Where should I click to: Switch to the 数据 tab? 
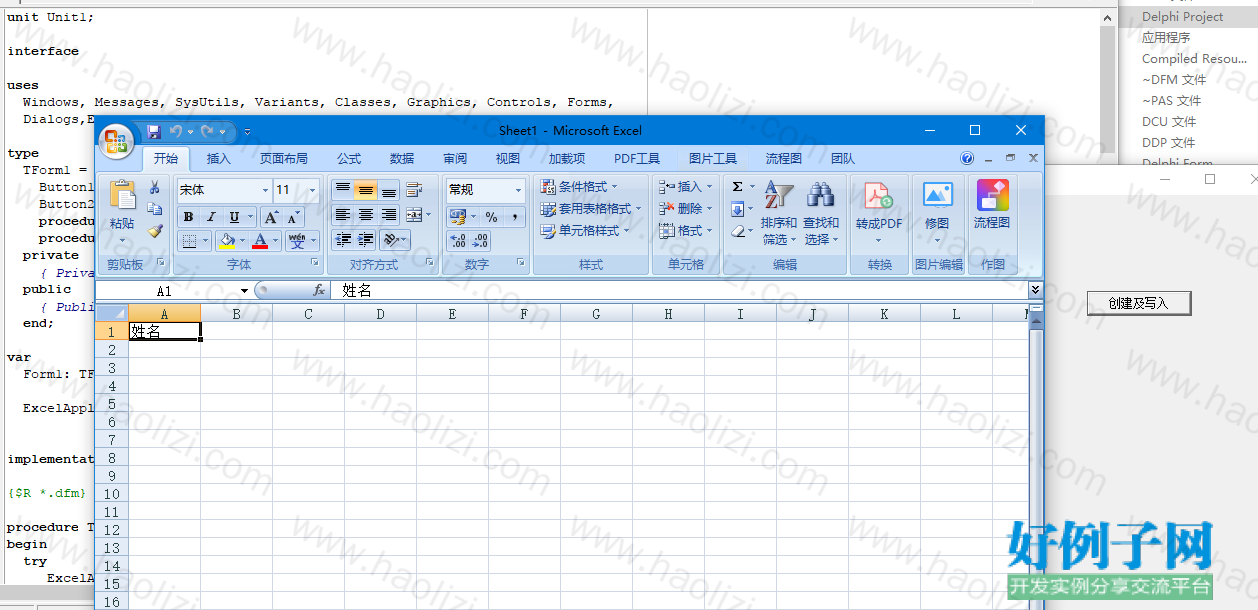click(x=402, y=158)
